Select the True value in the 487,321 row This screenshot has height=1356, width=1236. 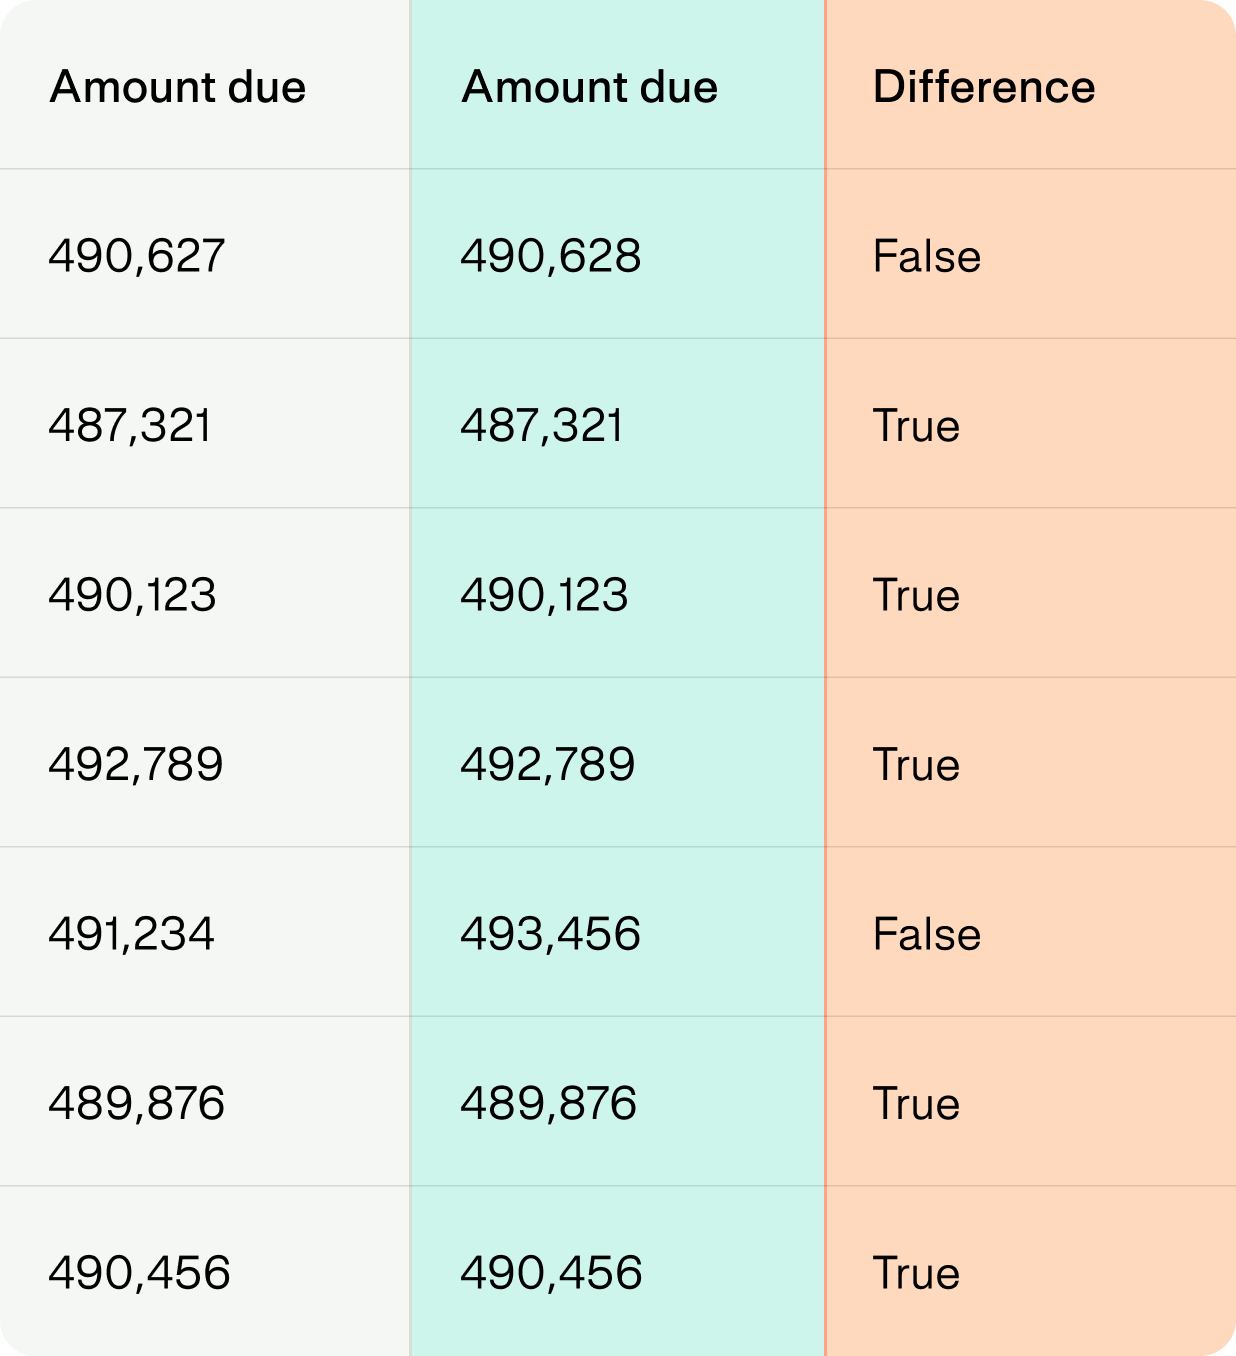coord(916,426)
